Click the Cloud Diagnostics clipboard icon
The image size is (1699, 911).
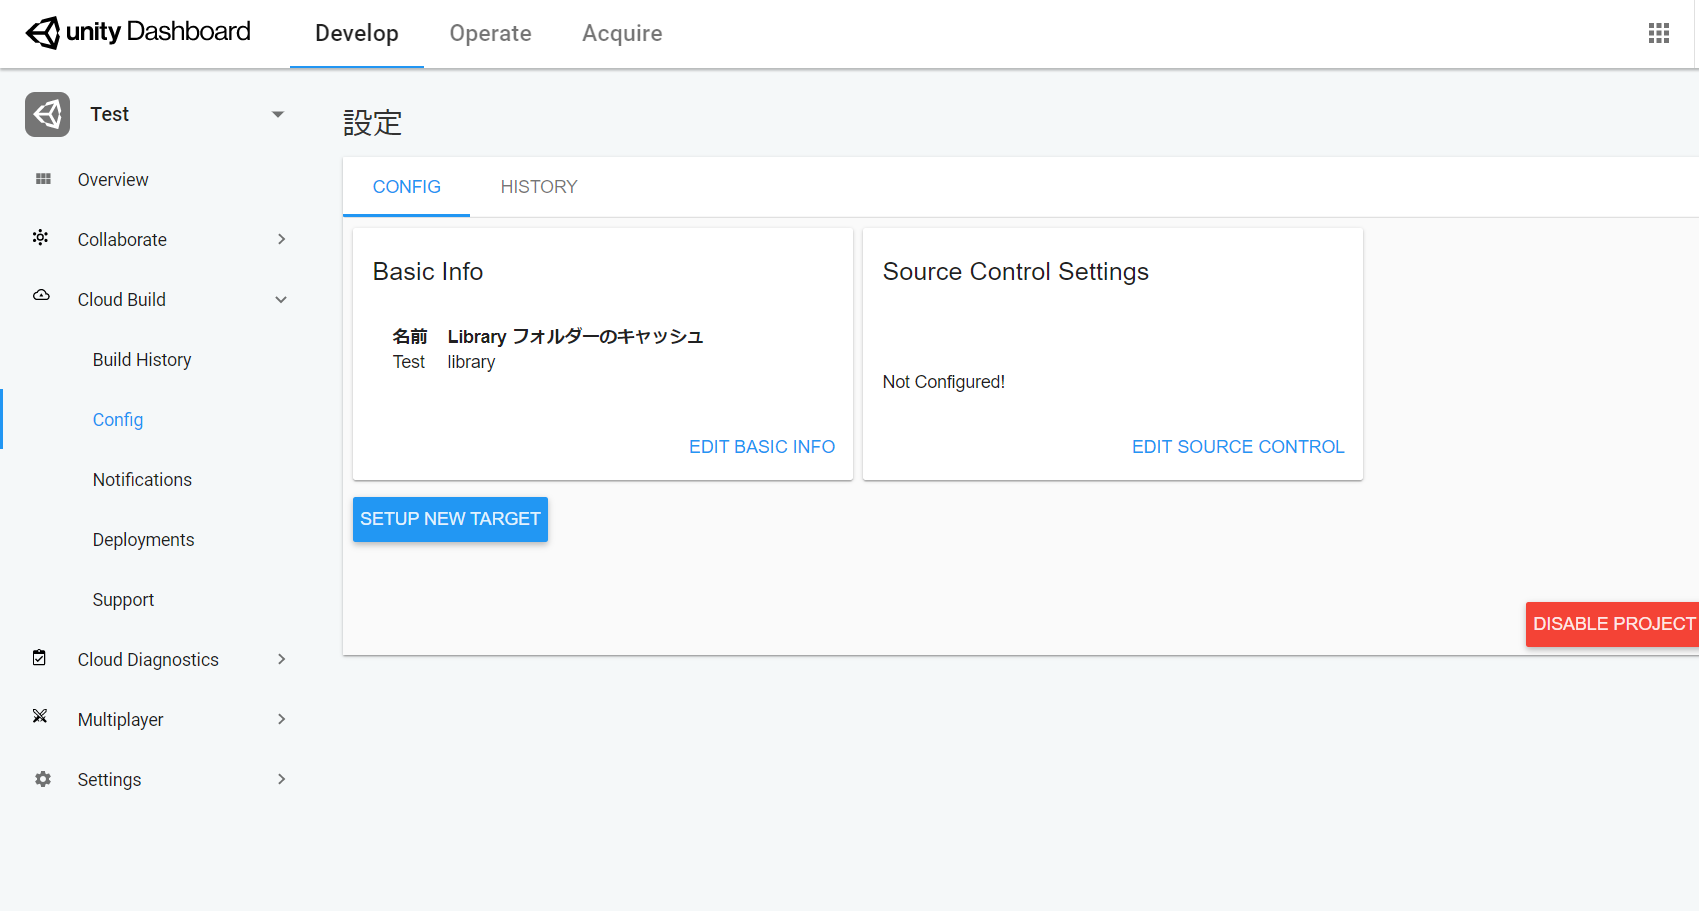tap(39, 658)
